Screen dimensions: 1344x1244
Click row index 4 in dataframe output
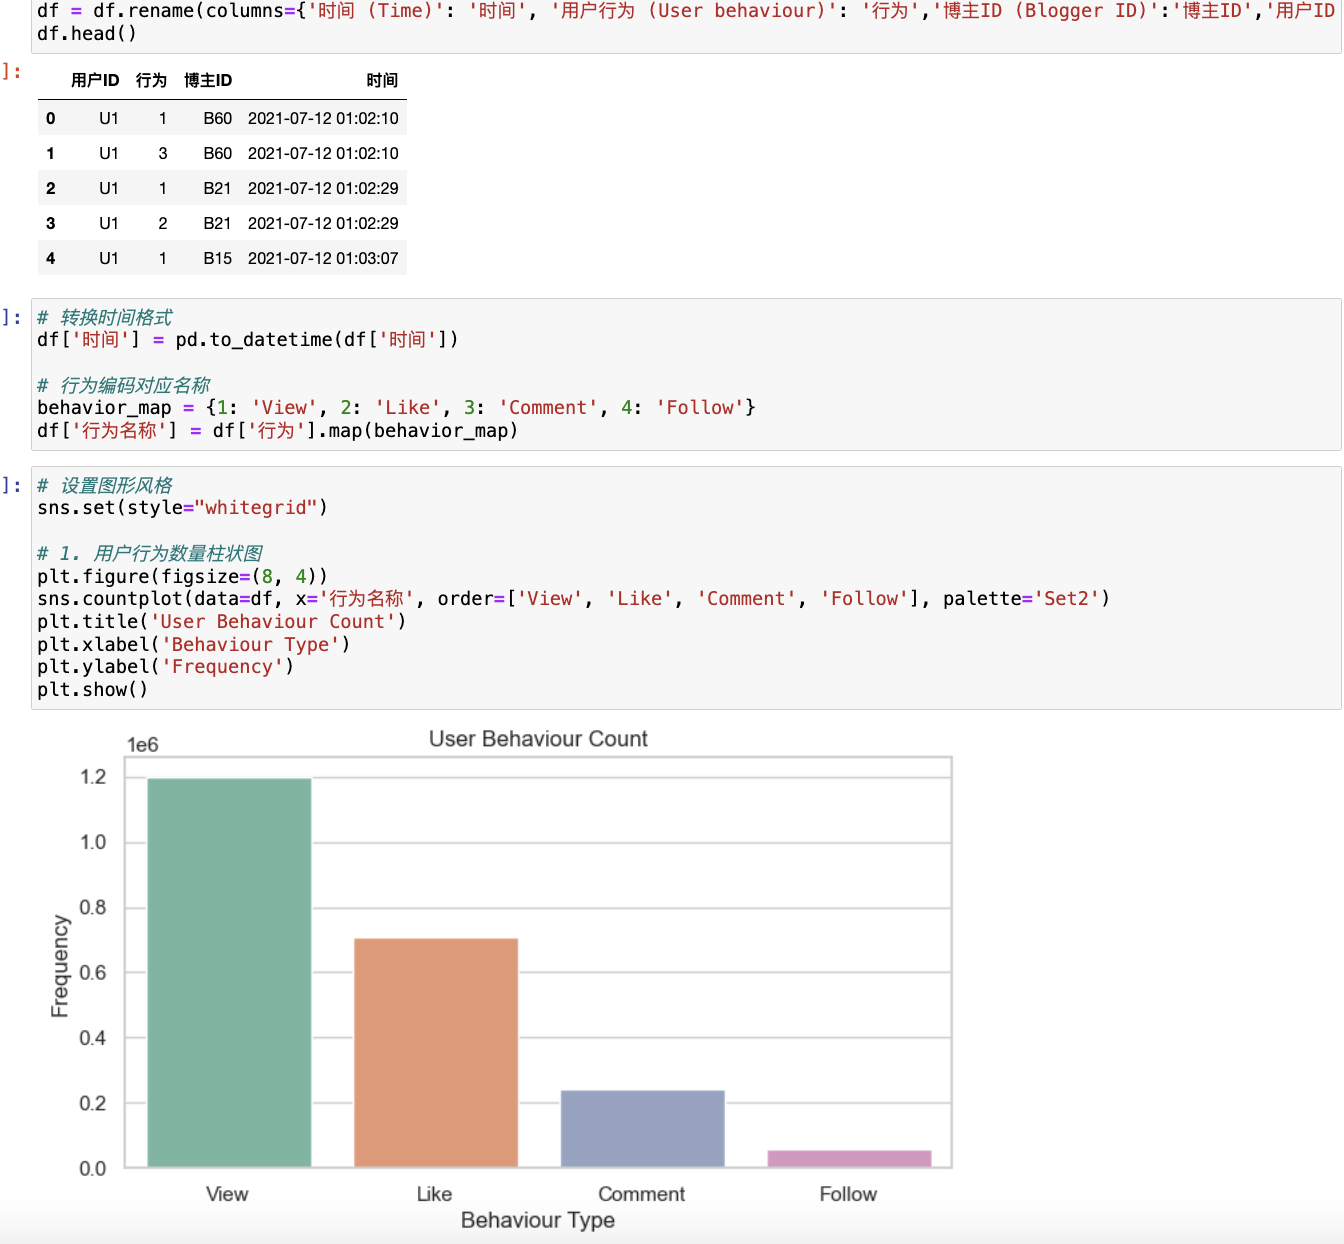(51, 258)
